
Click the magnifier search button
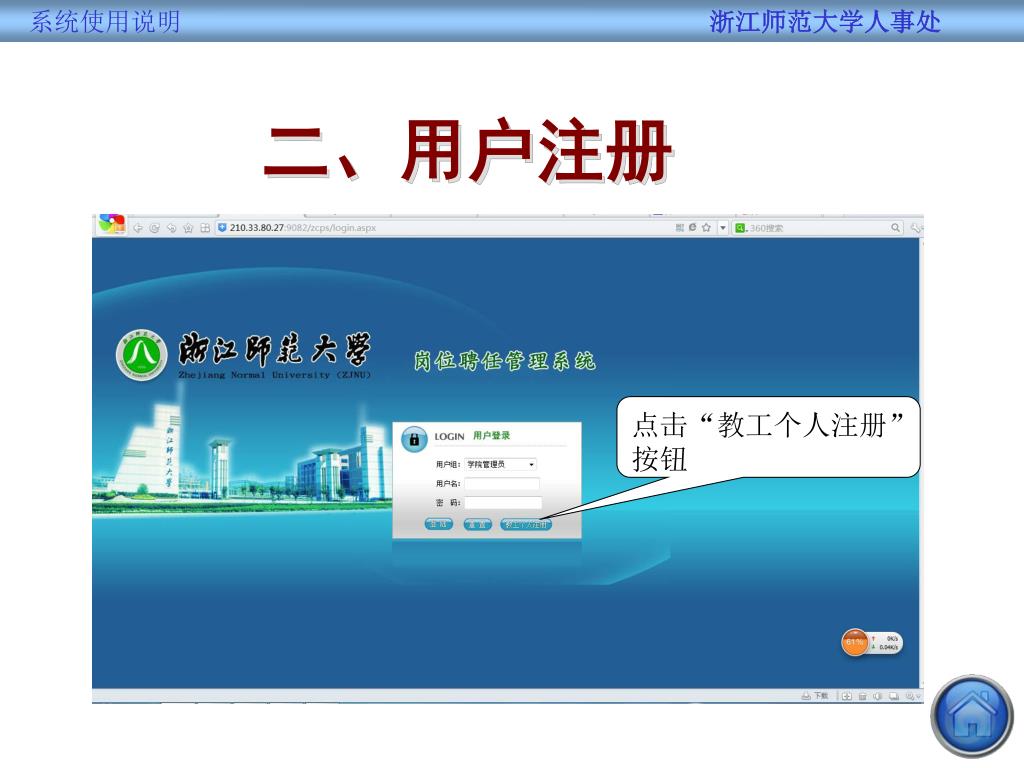[x=895, y=227]
